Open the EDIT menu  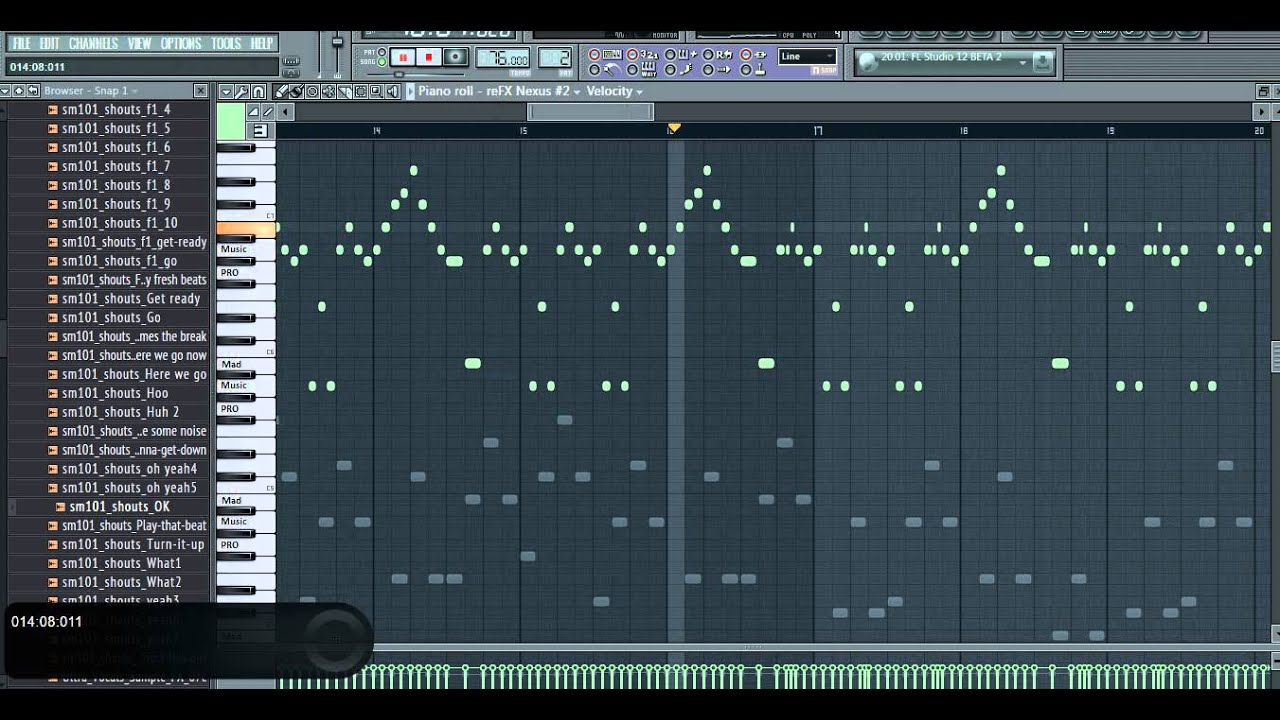pos(49,43)
